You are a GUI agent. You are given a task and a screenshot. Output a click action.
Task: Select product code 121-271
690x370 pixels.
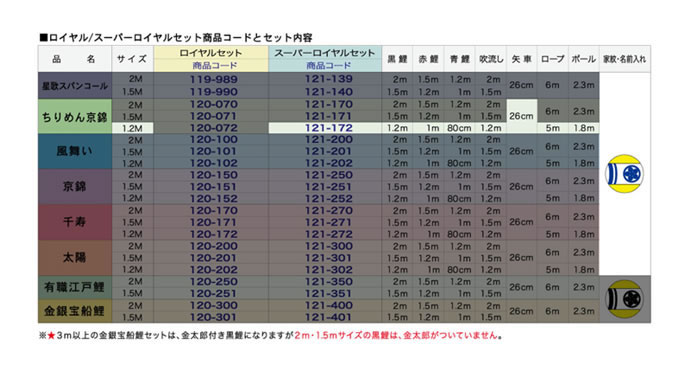coord(329,222)
